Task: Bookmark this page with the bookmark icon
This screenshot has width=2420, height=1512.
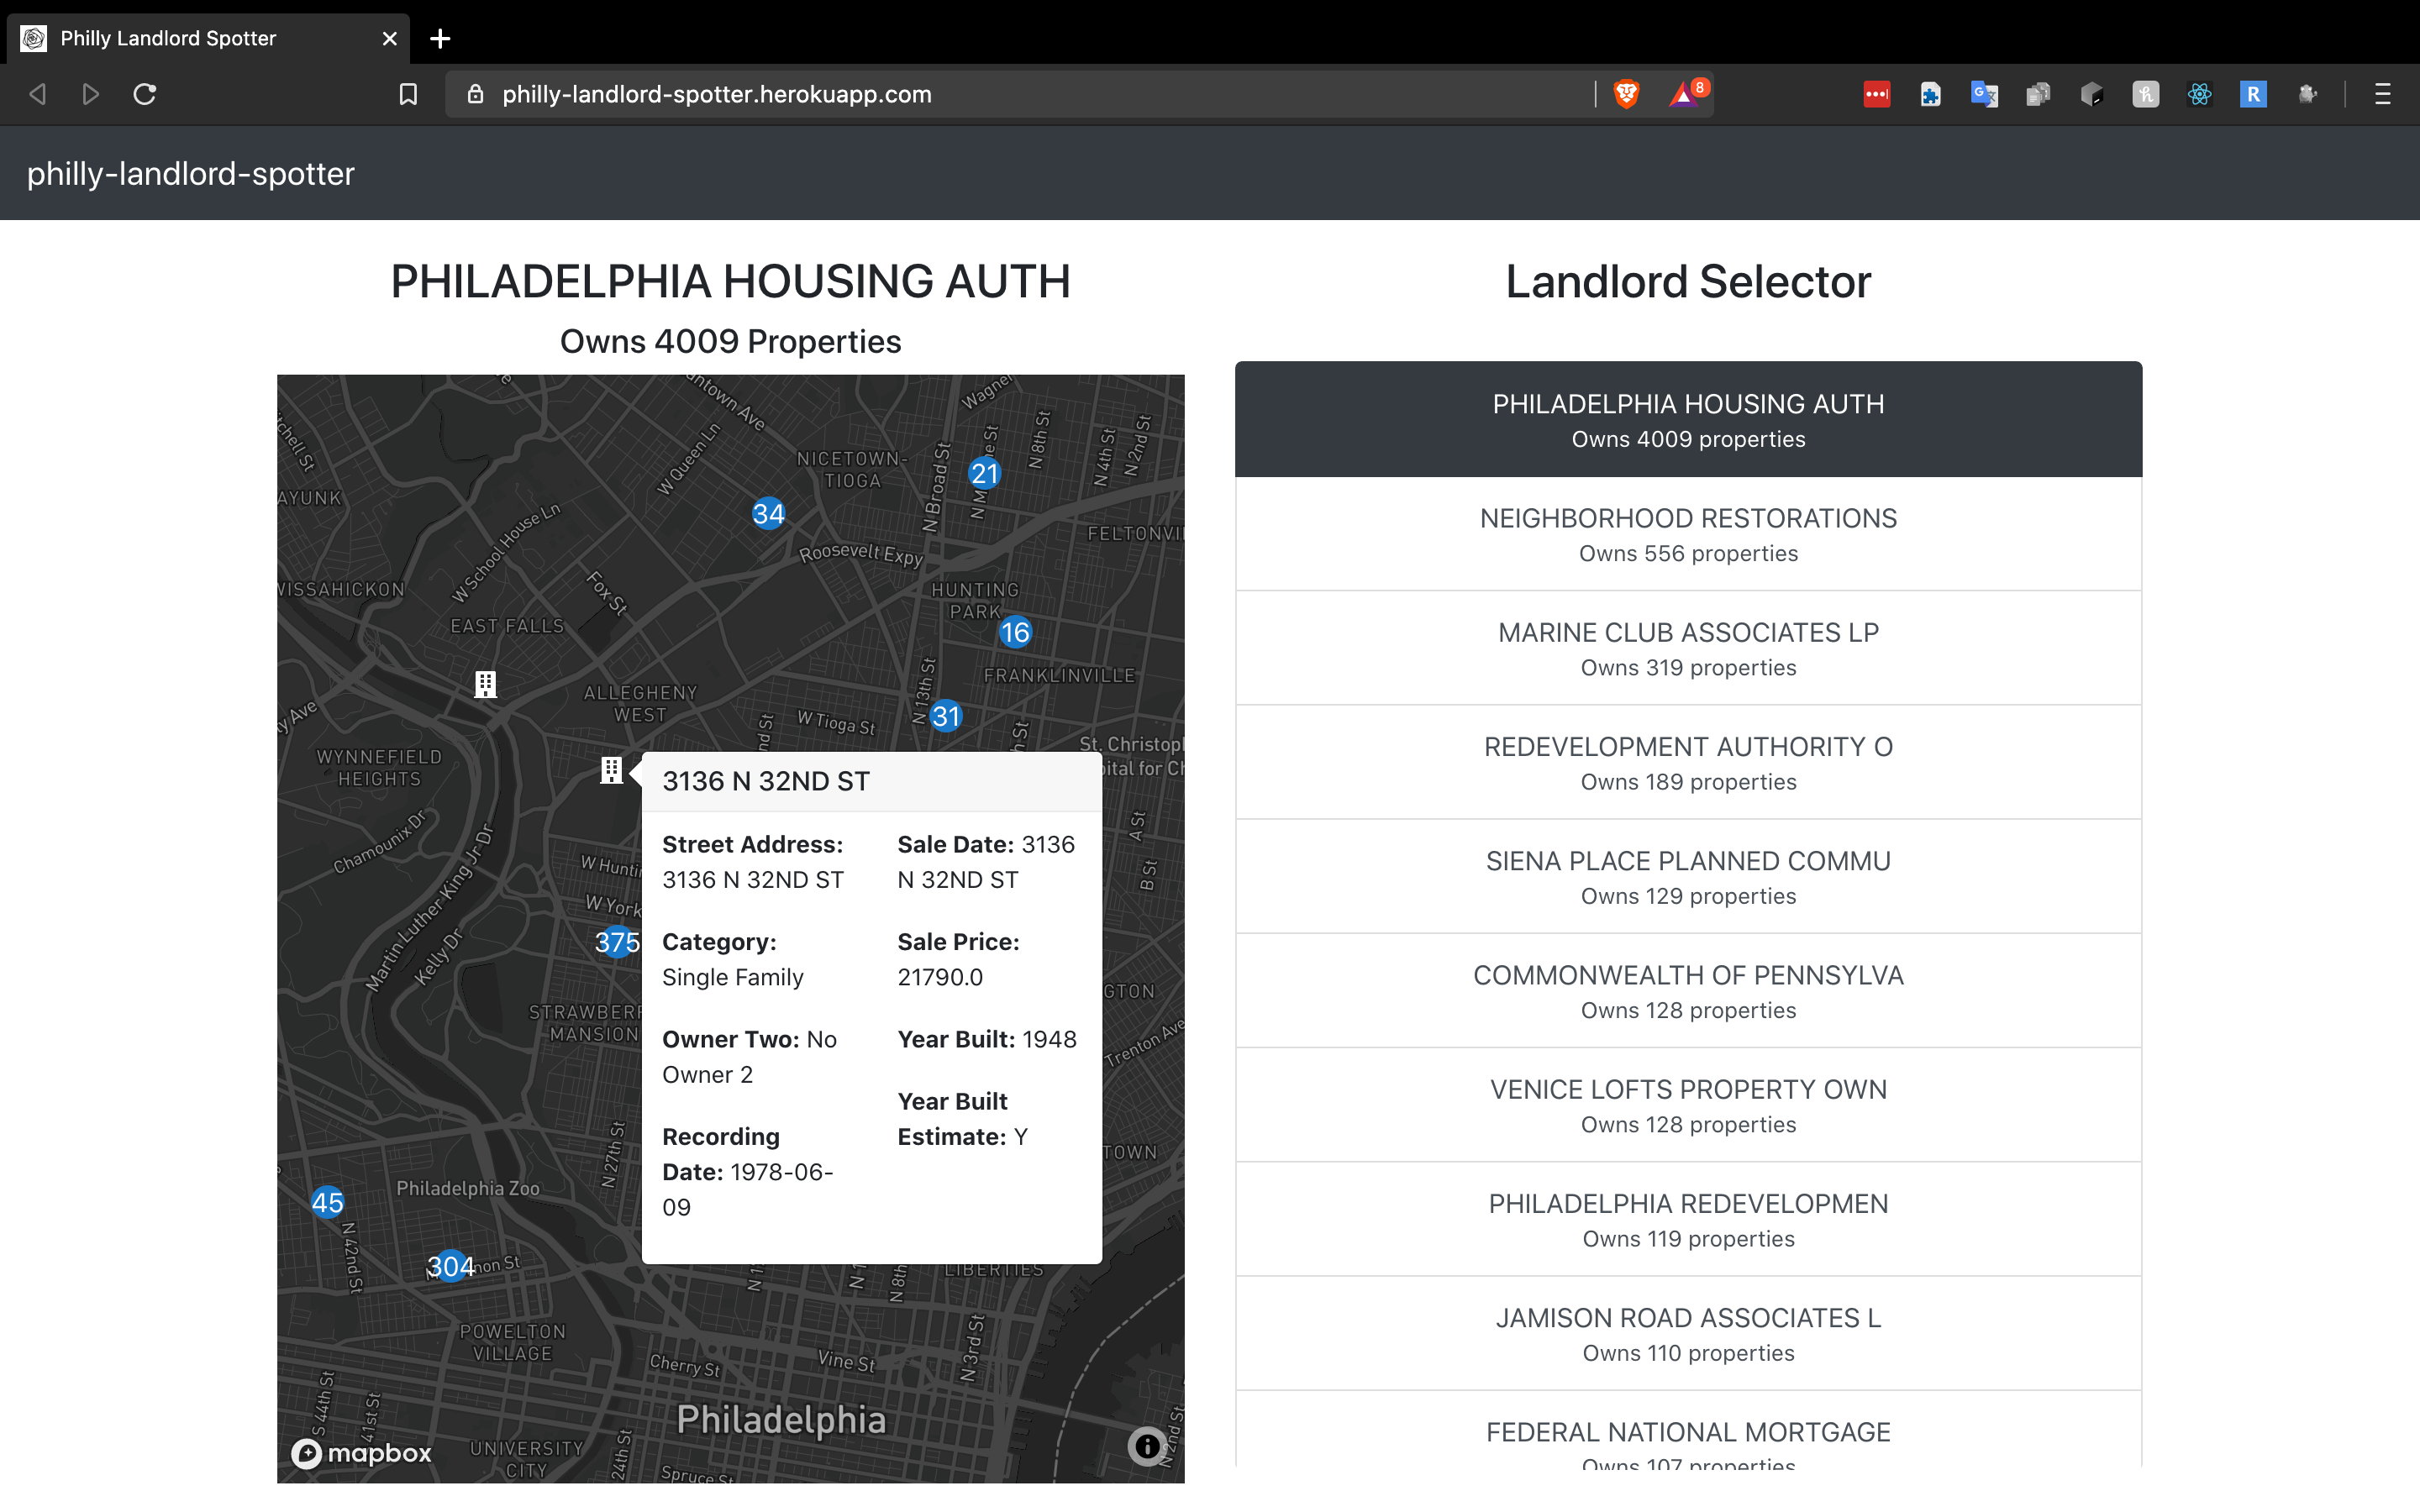Action: [408, 94]
